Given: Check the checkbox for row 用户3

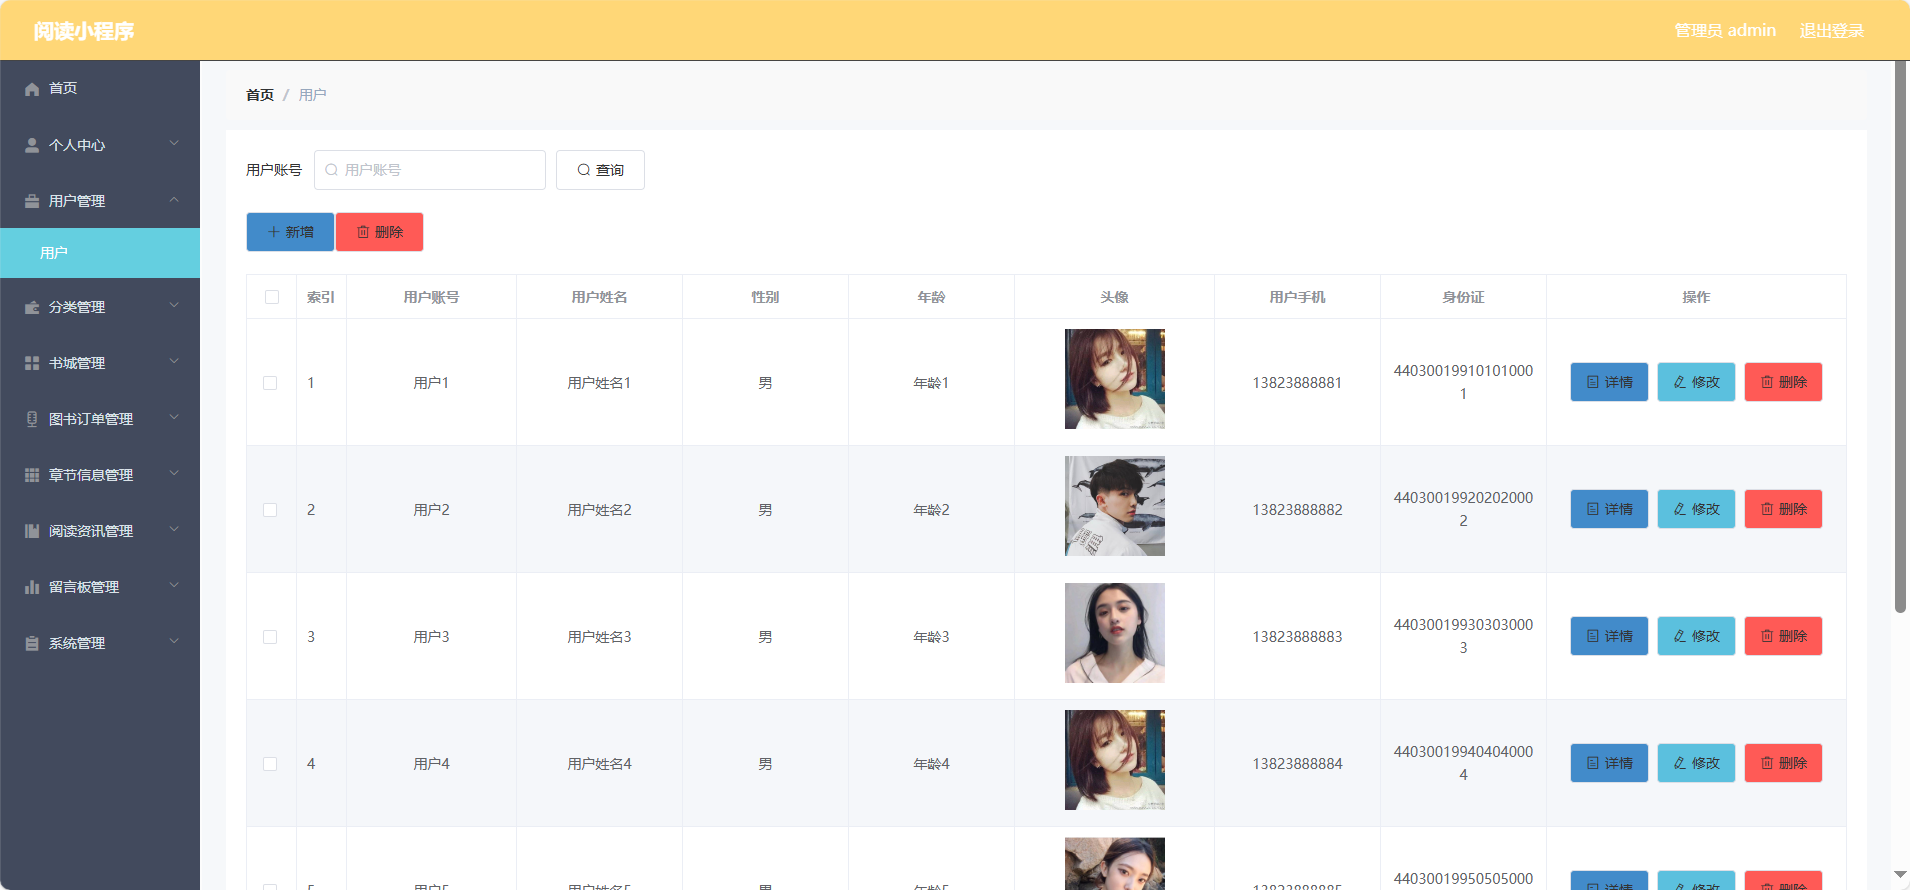Looking at the screenshot, I should [x=270, y=637].
